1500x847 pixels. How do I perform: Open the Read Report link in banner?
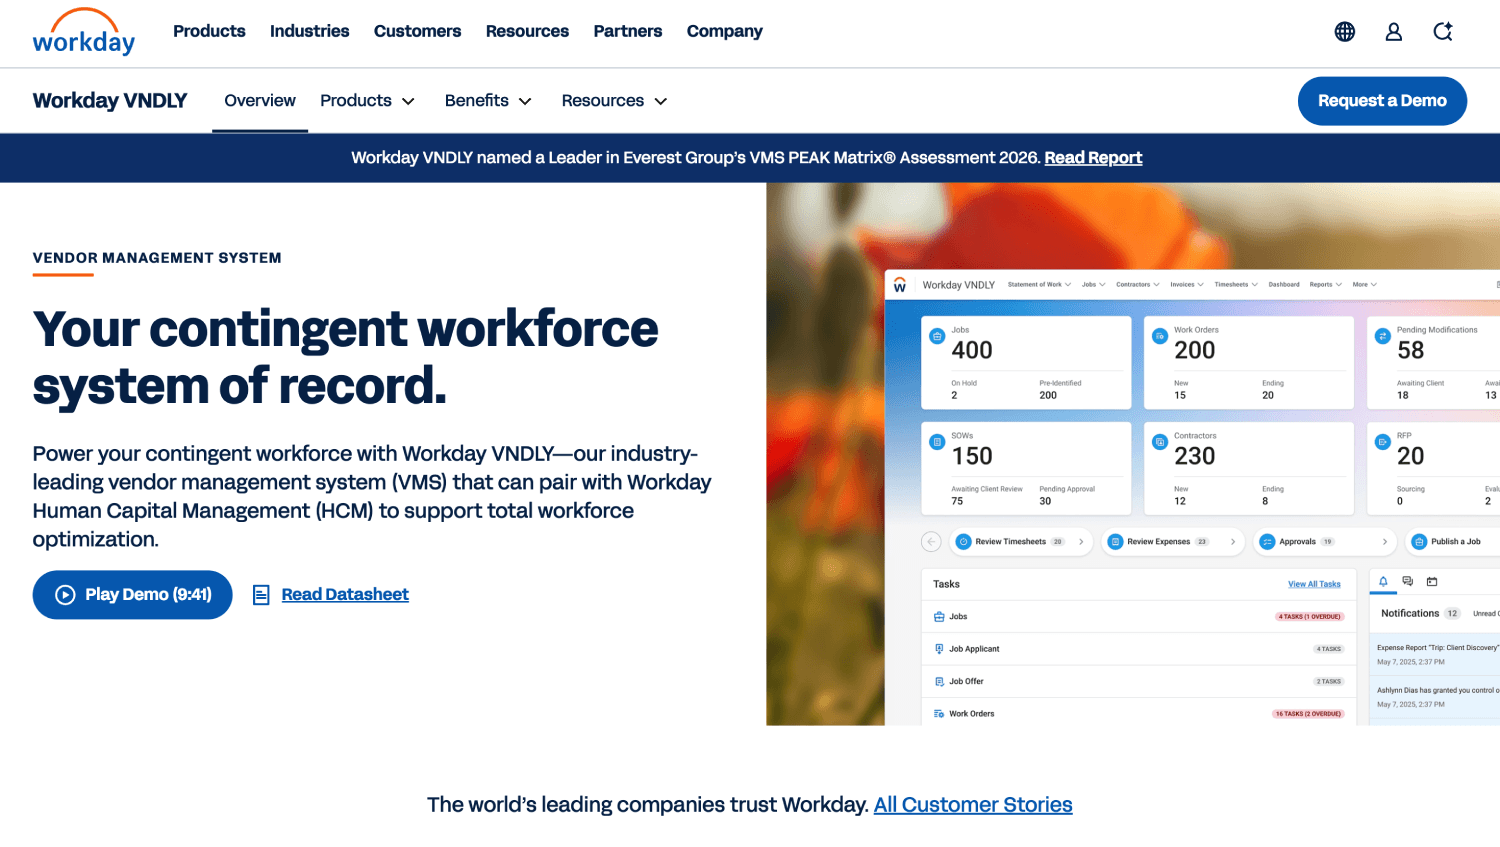tap(1093, 158)
